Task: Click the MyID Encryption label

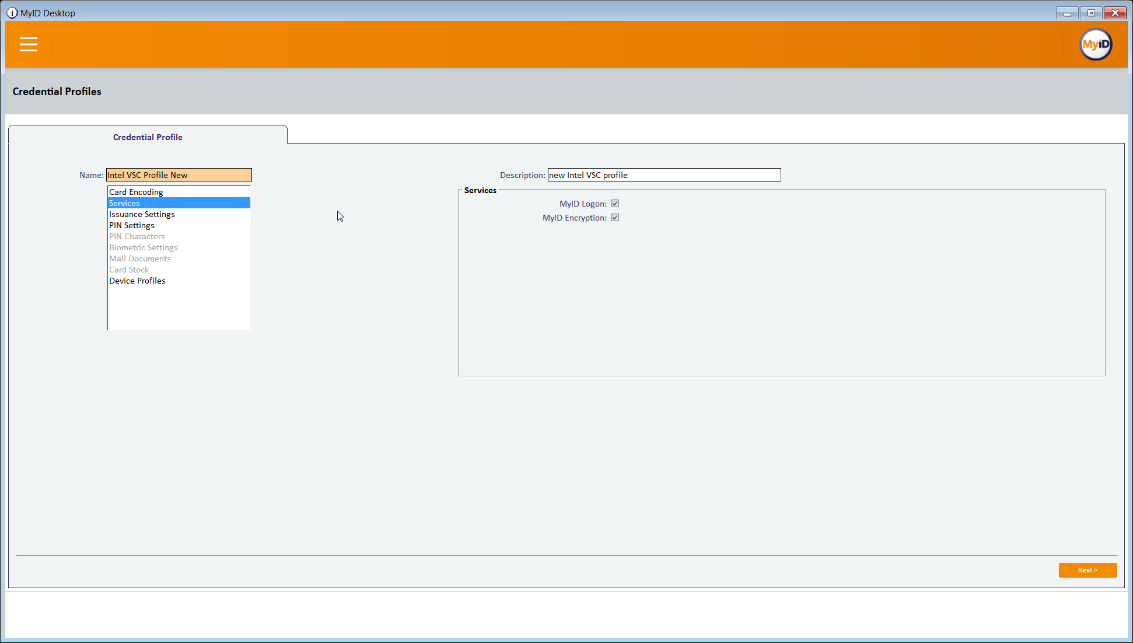Action: click(x=574, y=217)
